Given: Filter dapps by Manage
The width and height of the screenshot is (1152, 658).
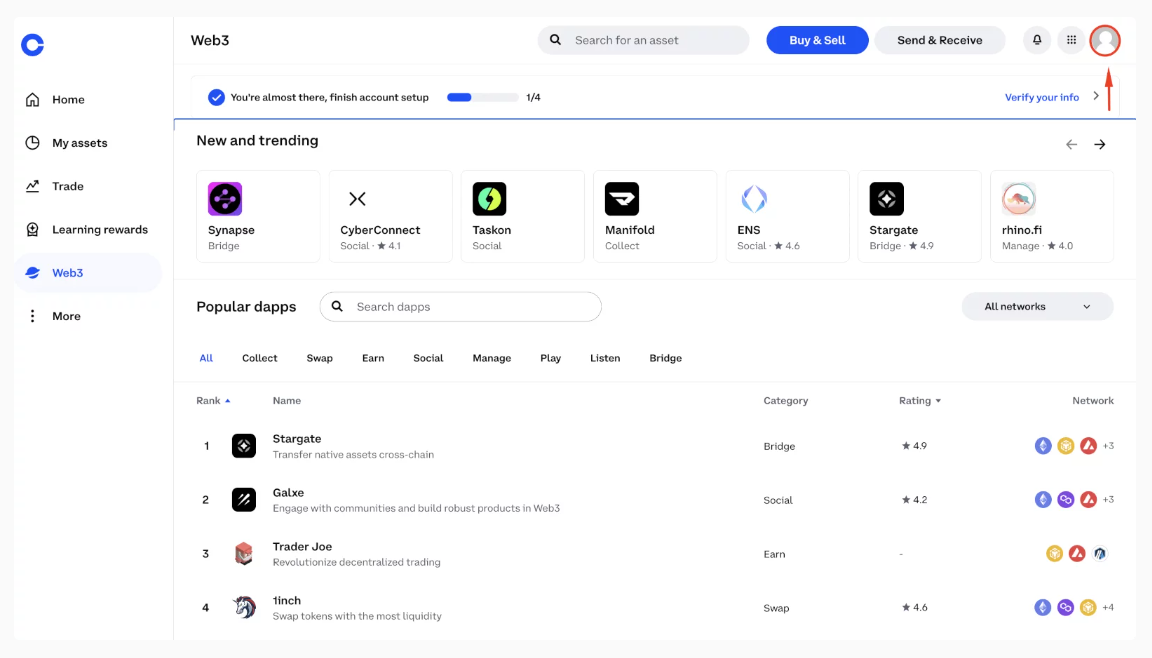Looking at the screenshot, I should [x=492, y=358].
